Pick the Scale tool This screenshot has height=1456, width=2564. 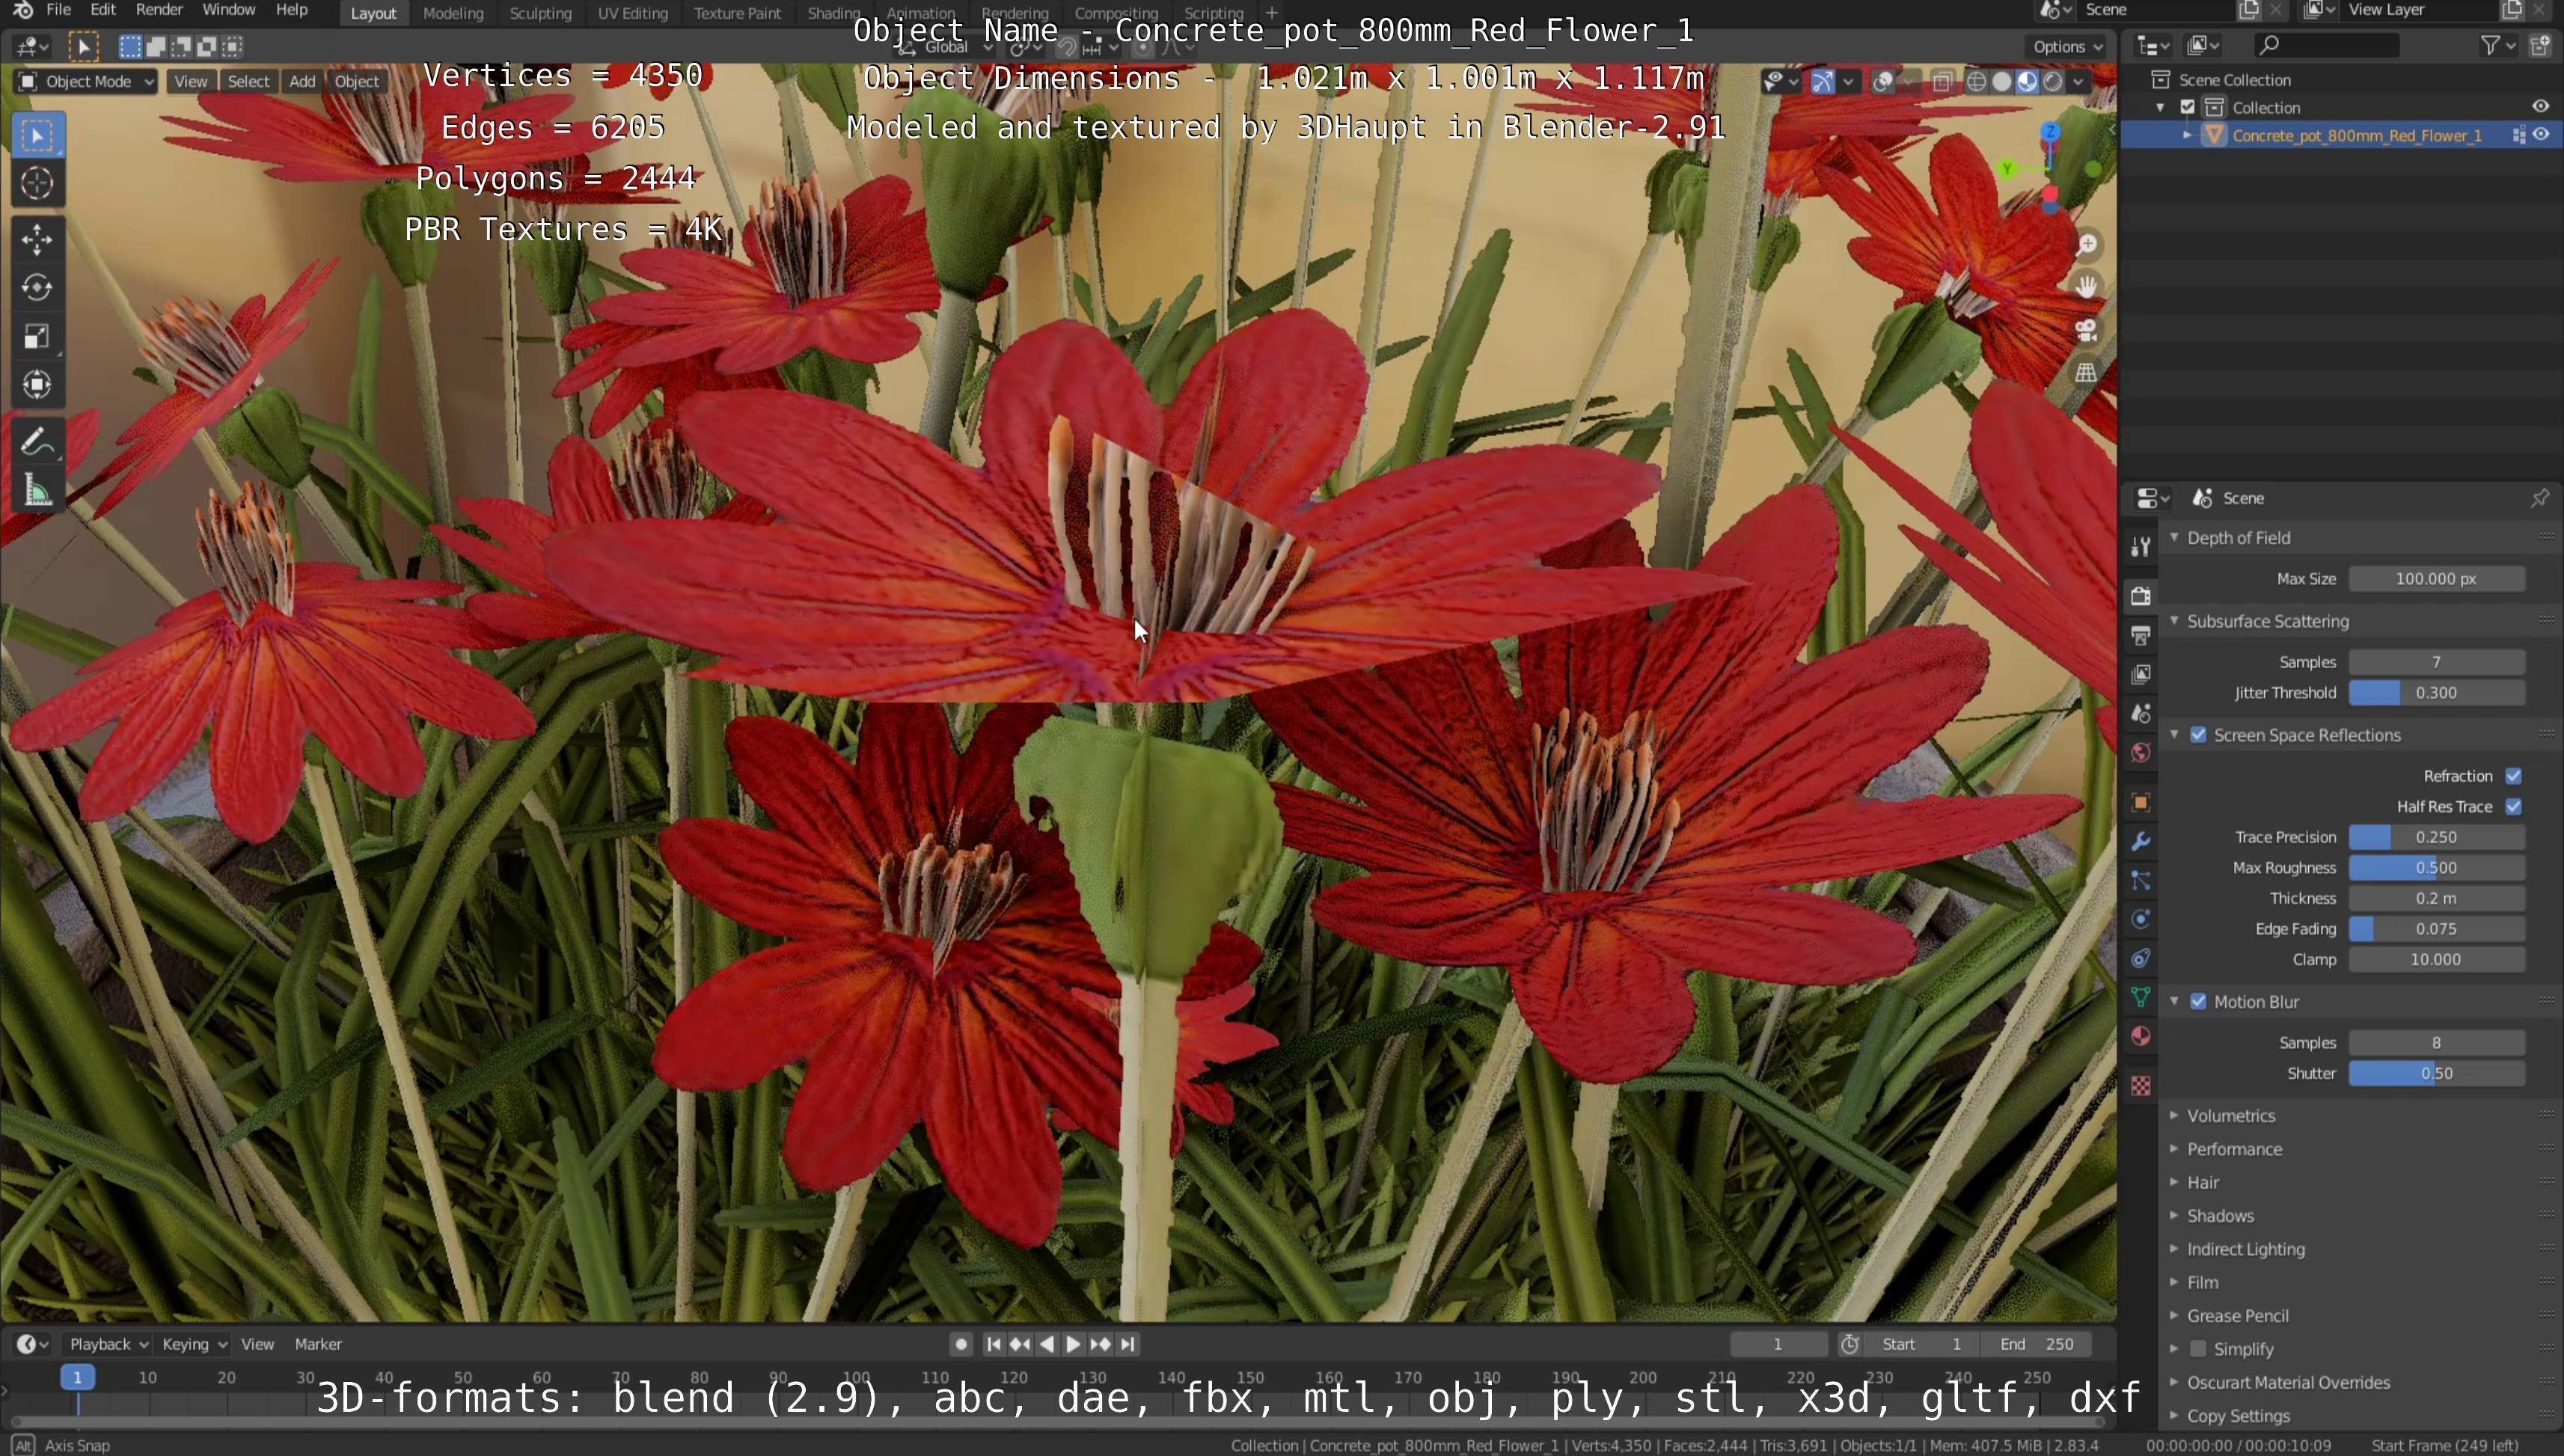(x=37, y=337)
